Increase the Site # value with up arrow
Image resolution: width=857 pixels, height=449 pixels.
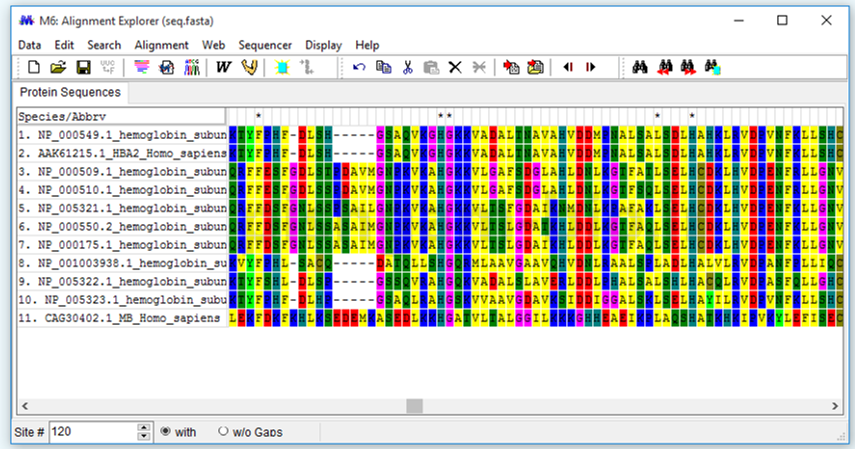coord(144,427)
